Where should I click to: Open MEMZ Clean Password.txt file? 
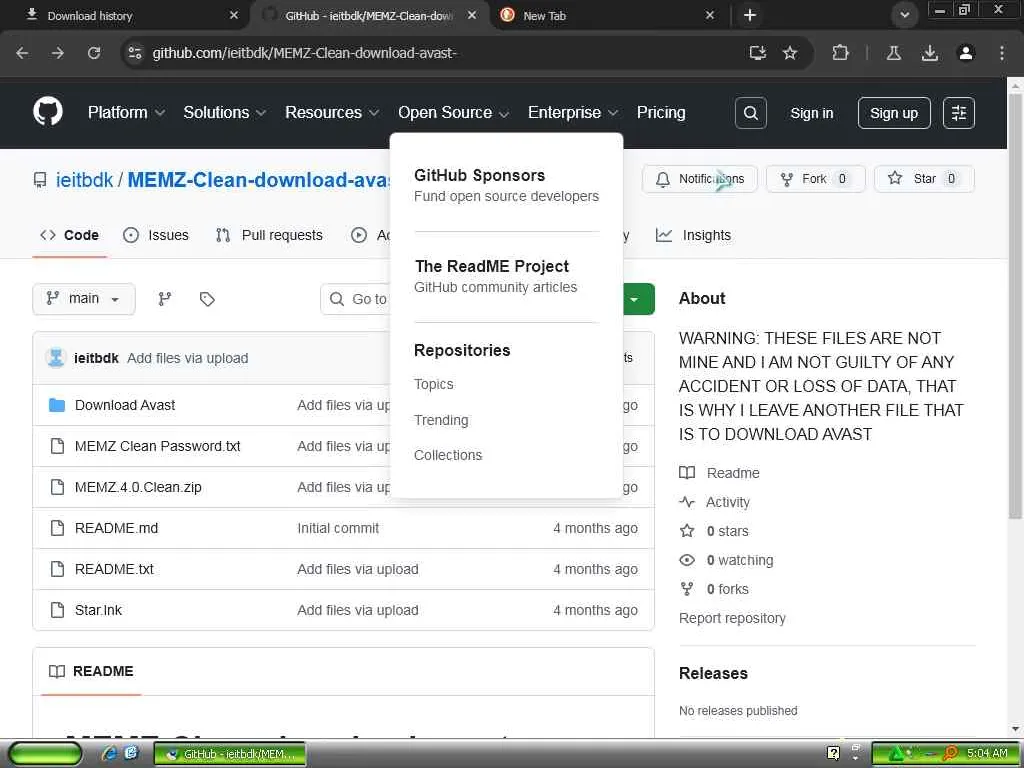[157, 446]
